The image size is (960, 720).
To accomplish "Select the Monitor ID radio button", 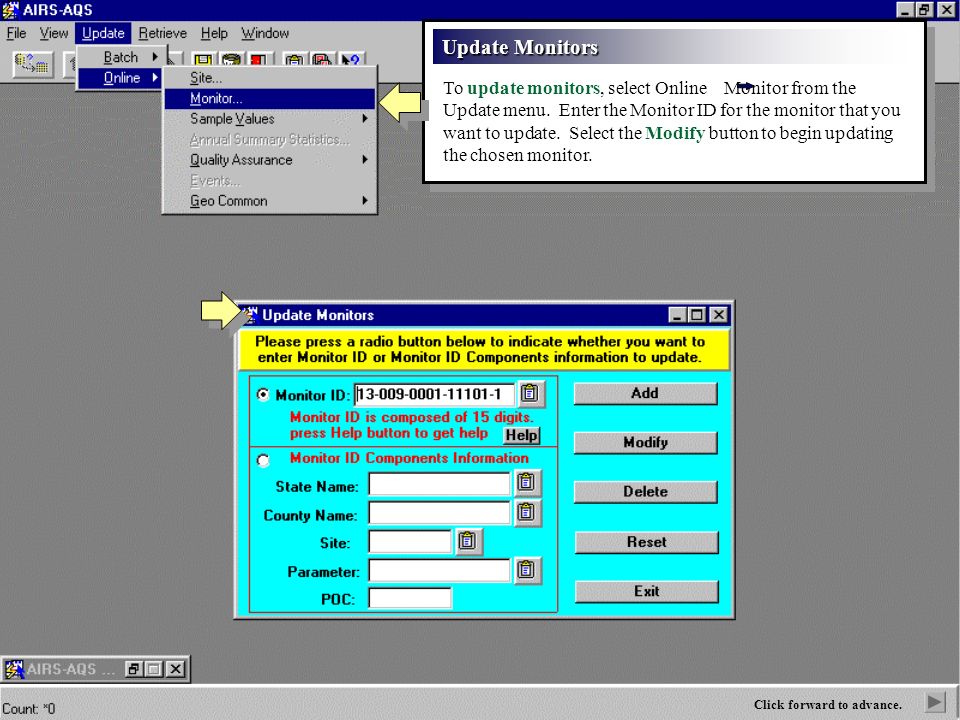I will 263,395.
